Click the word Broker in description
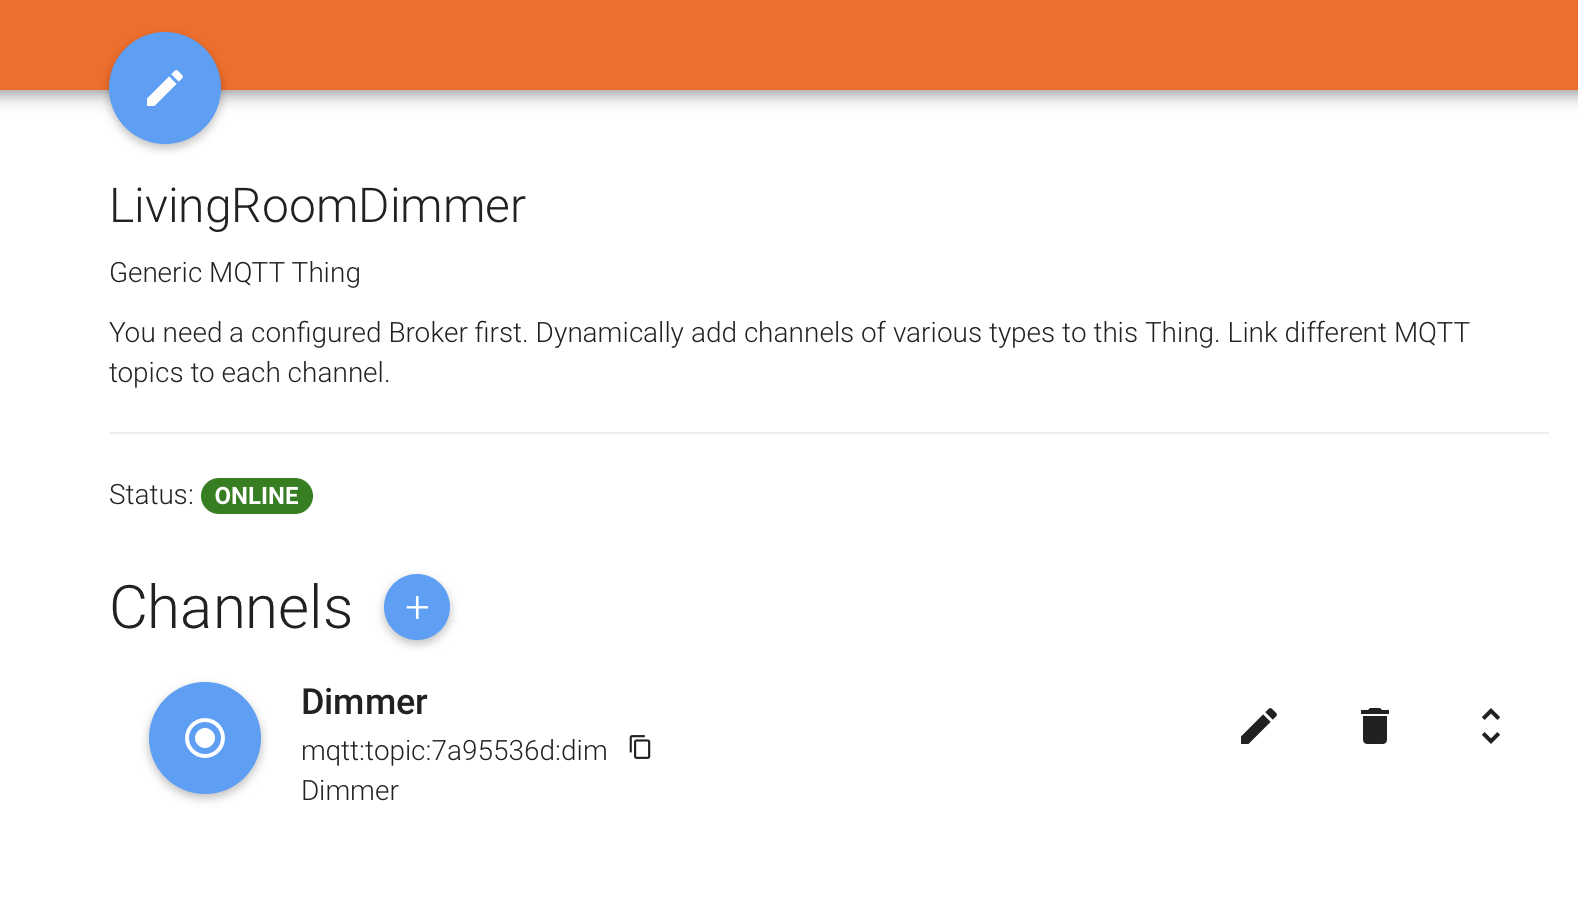The height and width of the screenshot is (916, 1578). (428, 333)
